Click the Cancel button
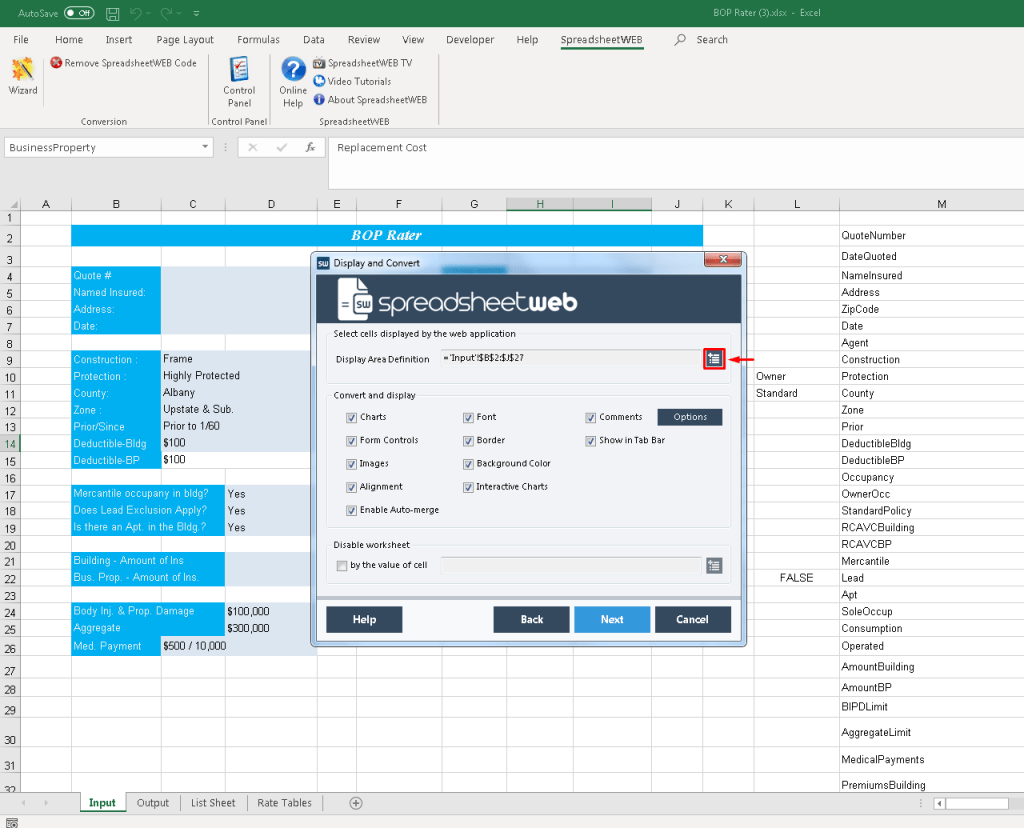Screen dimensions: 1024x828 point(692,620)
